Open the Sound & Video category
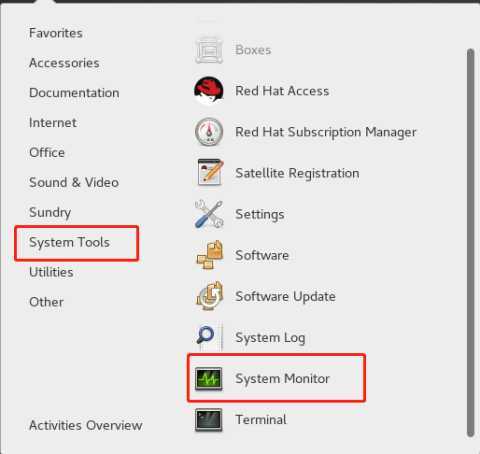The width and height of the screenshot is (480, 454). (x=74, y=182)
